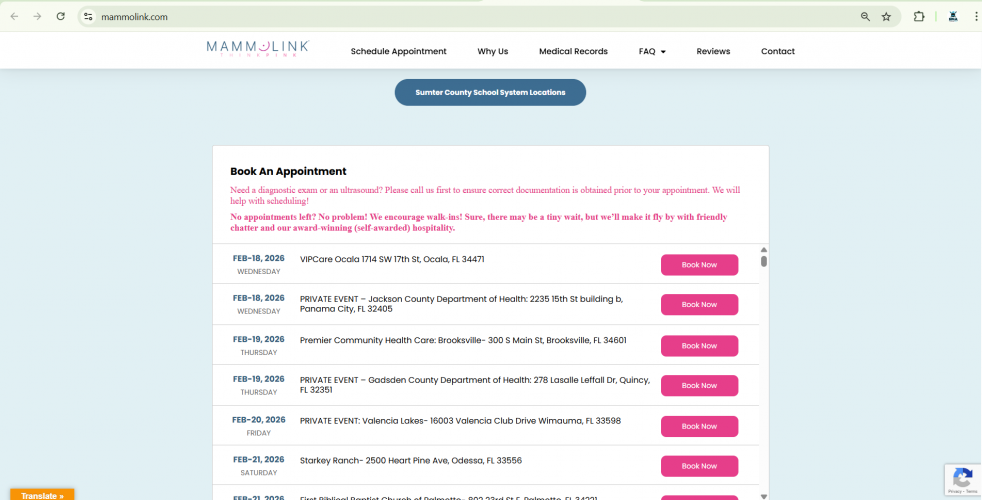982x500 pixels.
Task: Click the MammoLink logo
Action: coord(258,48)
